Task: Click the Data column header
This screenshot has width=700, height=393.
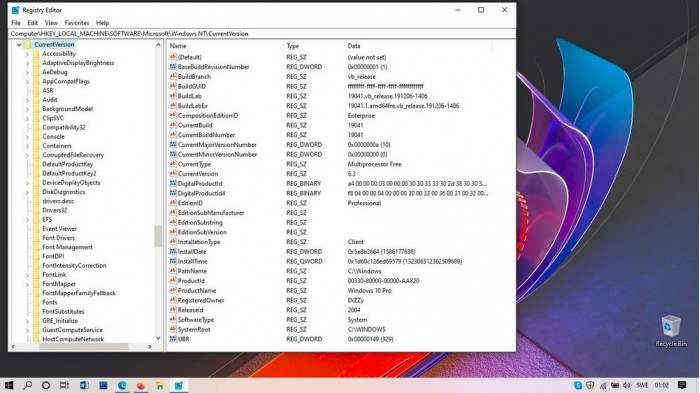Action: pyautogui.click(x=418, y=46)
